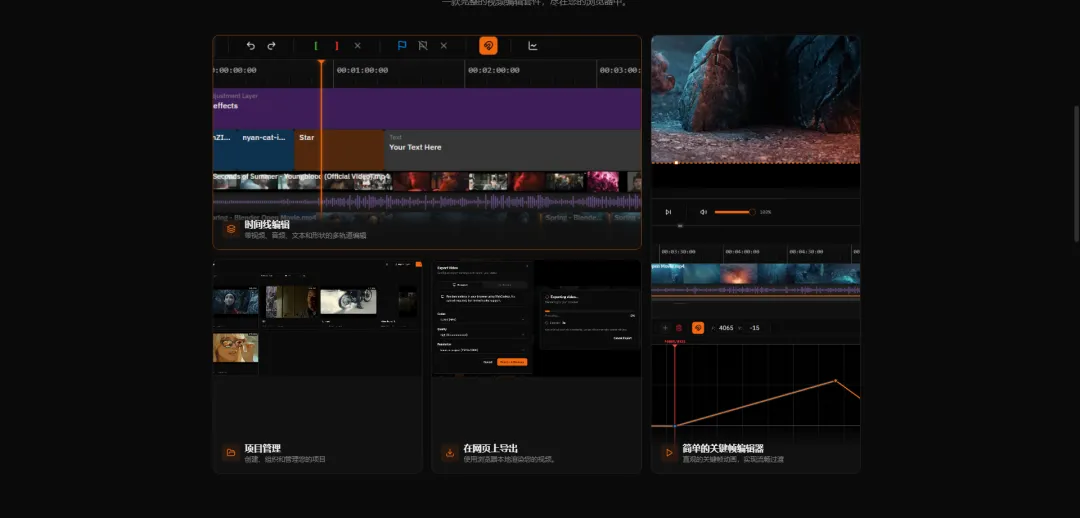This screenshot has width=1080, height=518.
Task: Click the 项目管理 heading
Action: click(x=262, y=448)
